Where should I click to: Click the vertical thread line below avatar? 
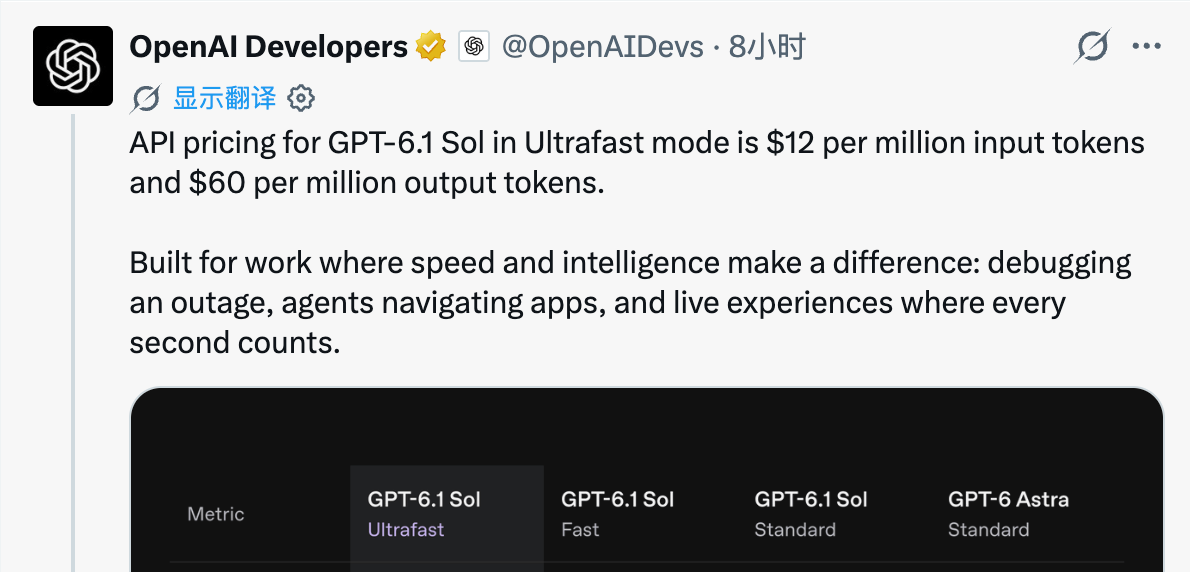coord(73,343)
